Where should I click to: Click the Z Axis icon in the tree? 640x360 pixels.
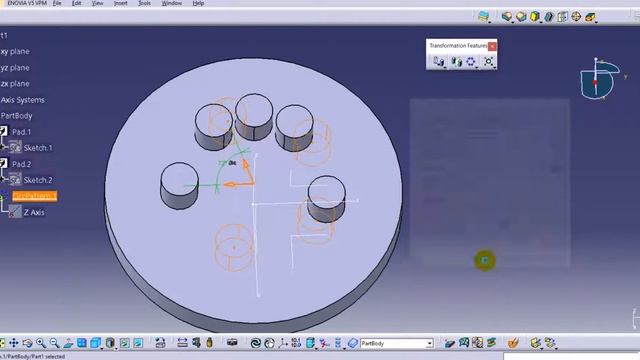15,212
